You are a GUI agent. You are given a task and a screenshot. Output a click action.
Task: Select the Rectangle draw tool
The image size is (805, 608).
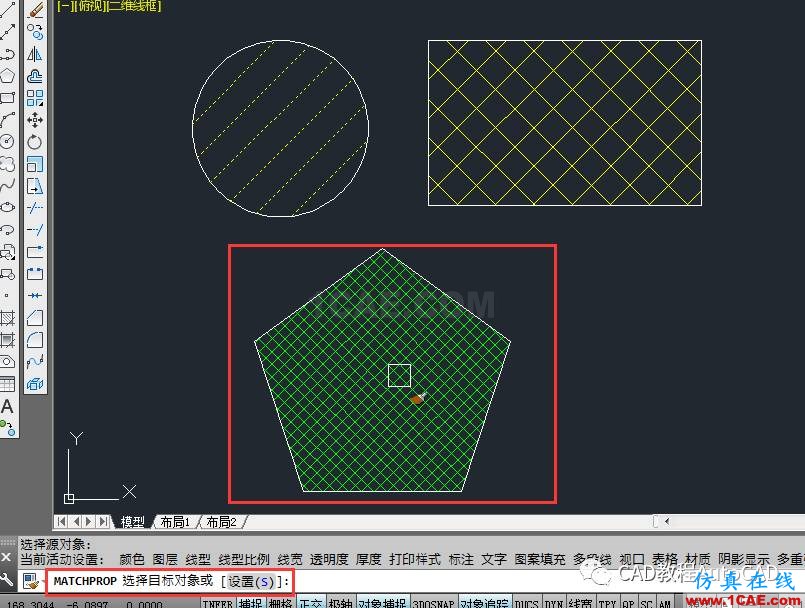7,98
